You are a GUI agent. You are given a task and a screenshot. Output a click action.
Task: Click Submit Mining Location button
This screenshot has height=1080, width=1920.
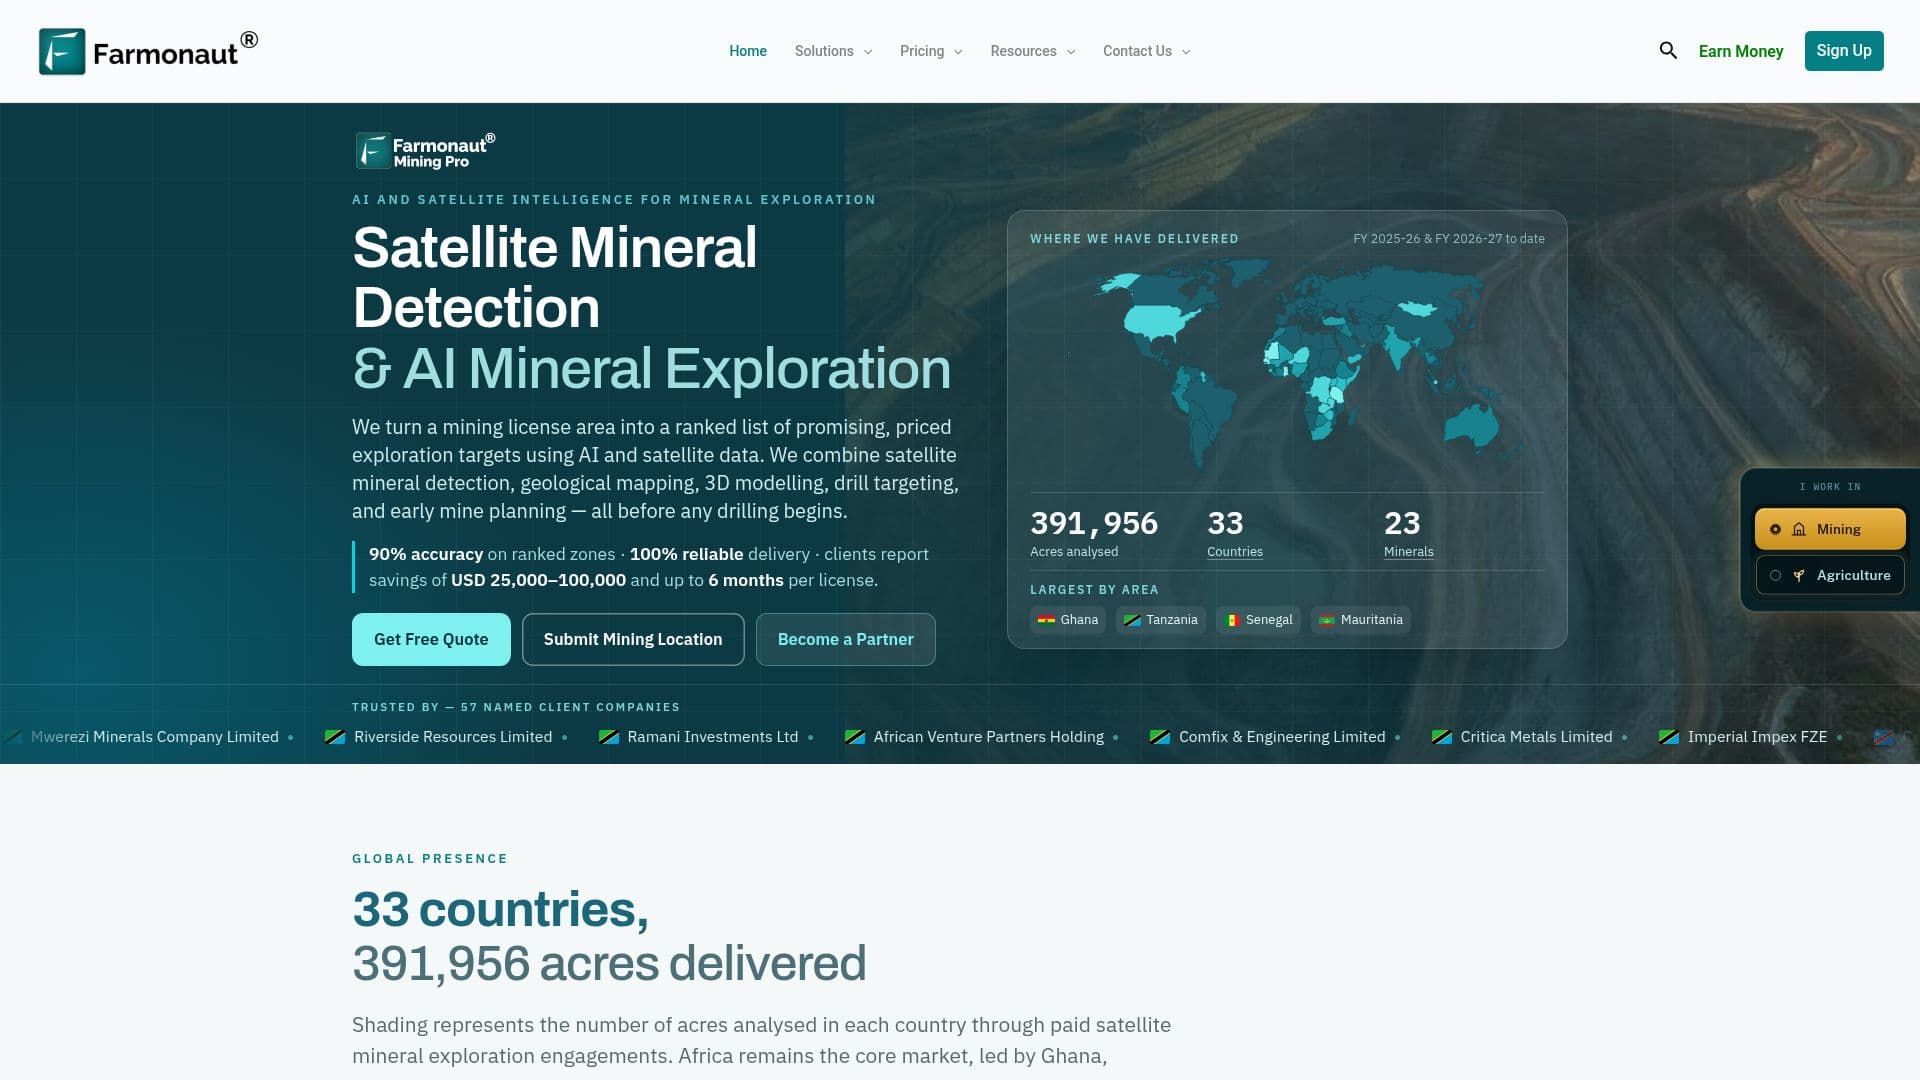point(633,639)
